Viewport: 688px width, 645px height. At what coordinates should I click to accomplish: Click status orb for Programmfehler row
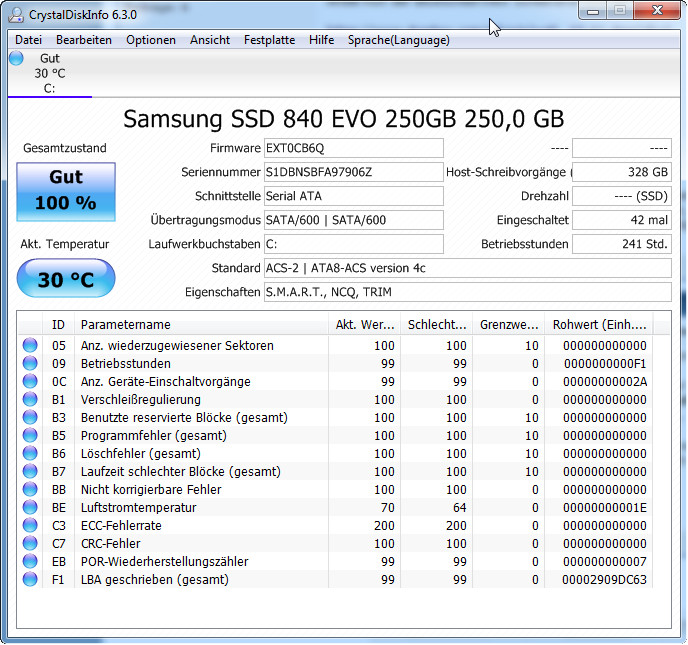click(30, 435)
